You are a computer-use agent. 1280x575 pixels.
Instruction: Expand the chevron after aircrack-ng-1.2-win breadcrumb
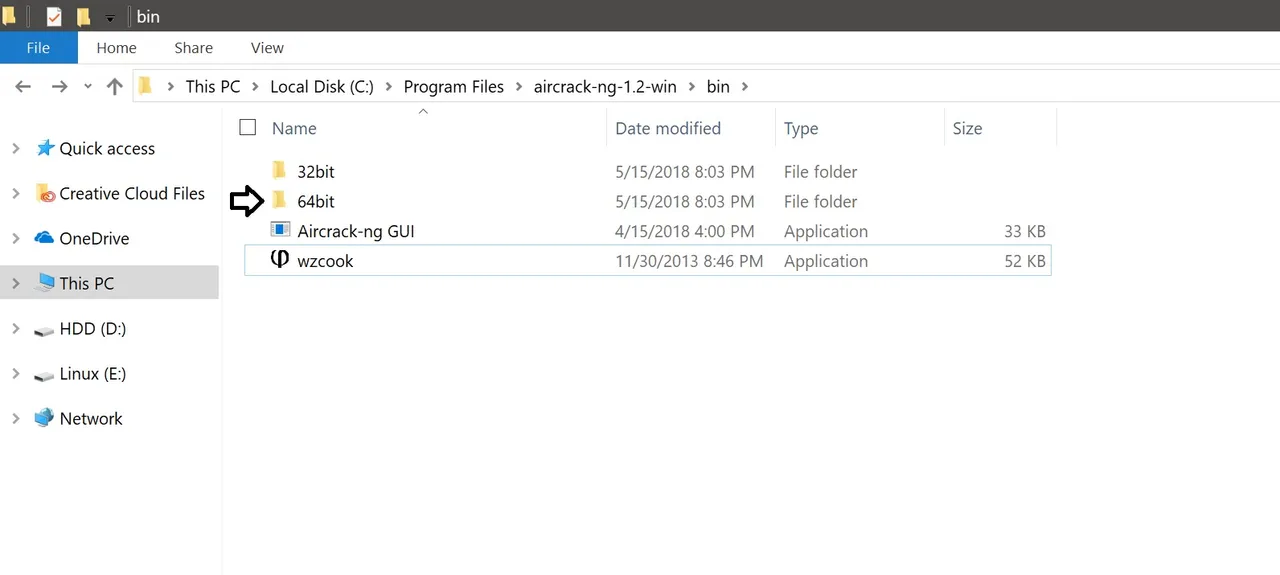click(x=692, y=87)
